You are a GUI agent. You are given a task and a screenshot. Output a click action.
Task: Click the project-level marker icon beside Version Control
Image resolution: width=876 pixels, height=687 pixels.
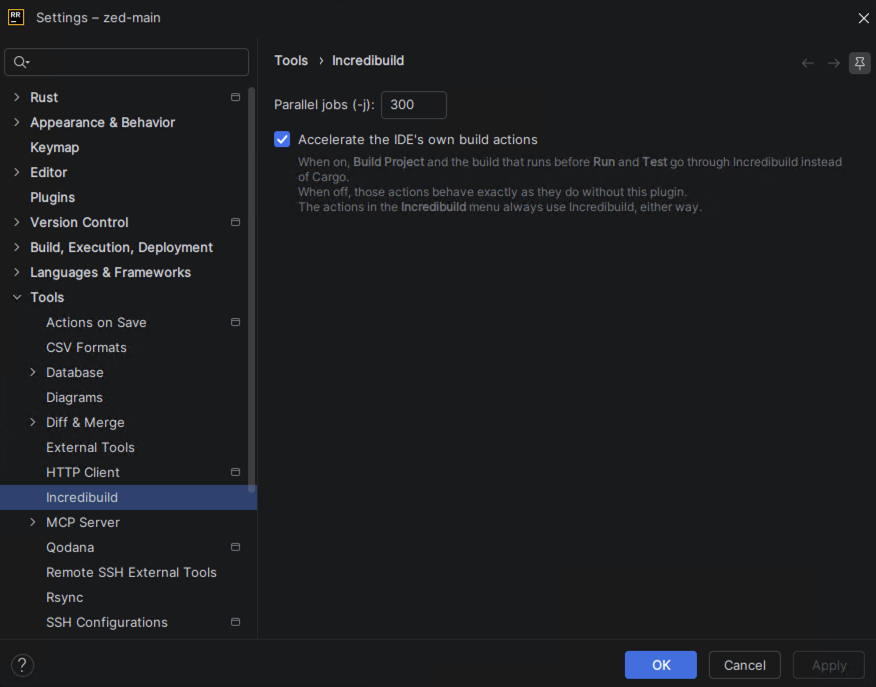[x=235, y=222]
